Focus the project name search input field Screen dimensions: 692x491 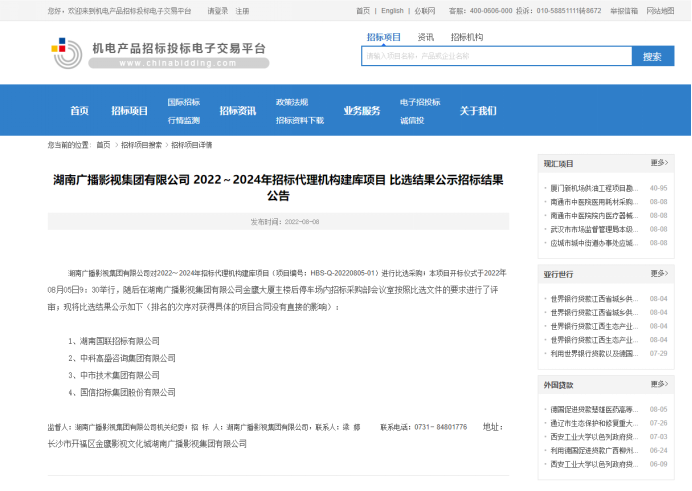click(496, 56)
